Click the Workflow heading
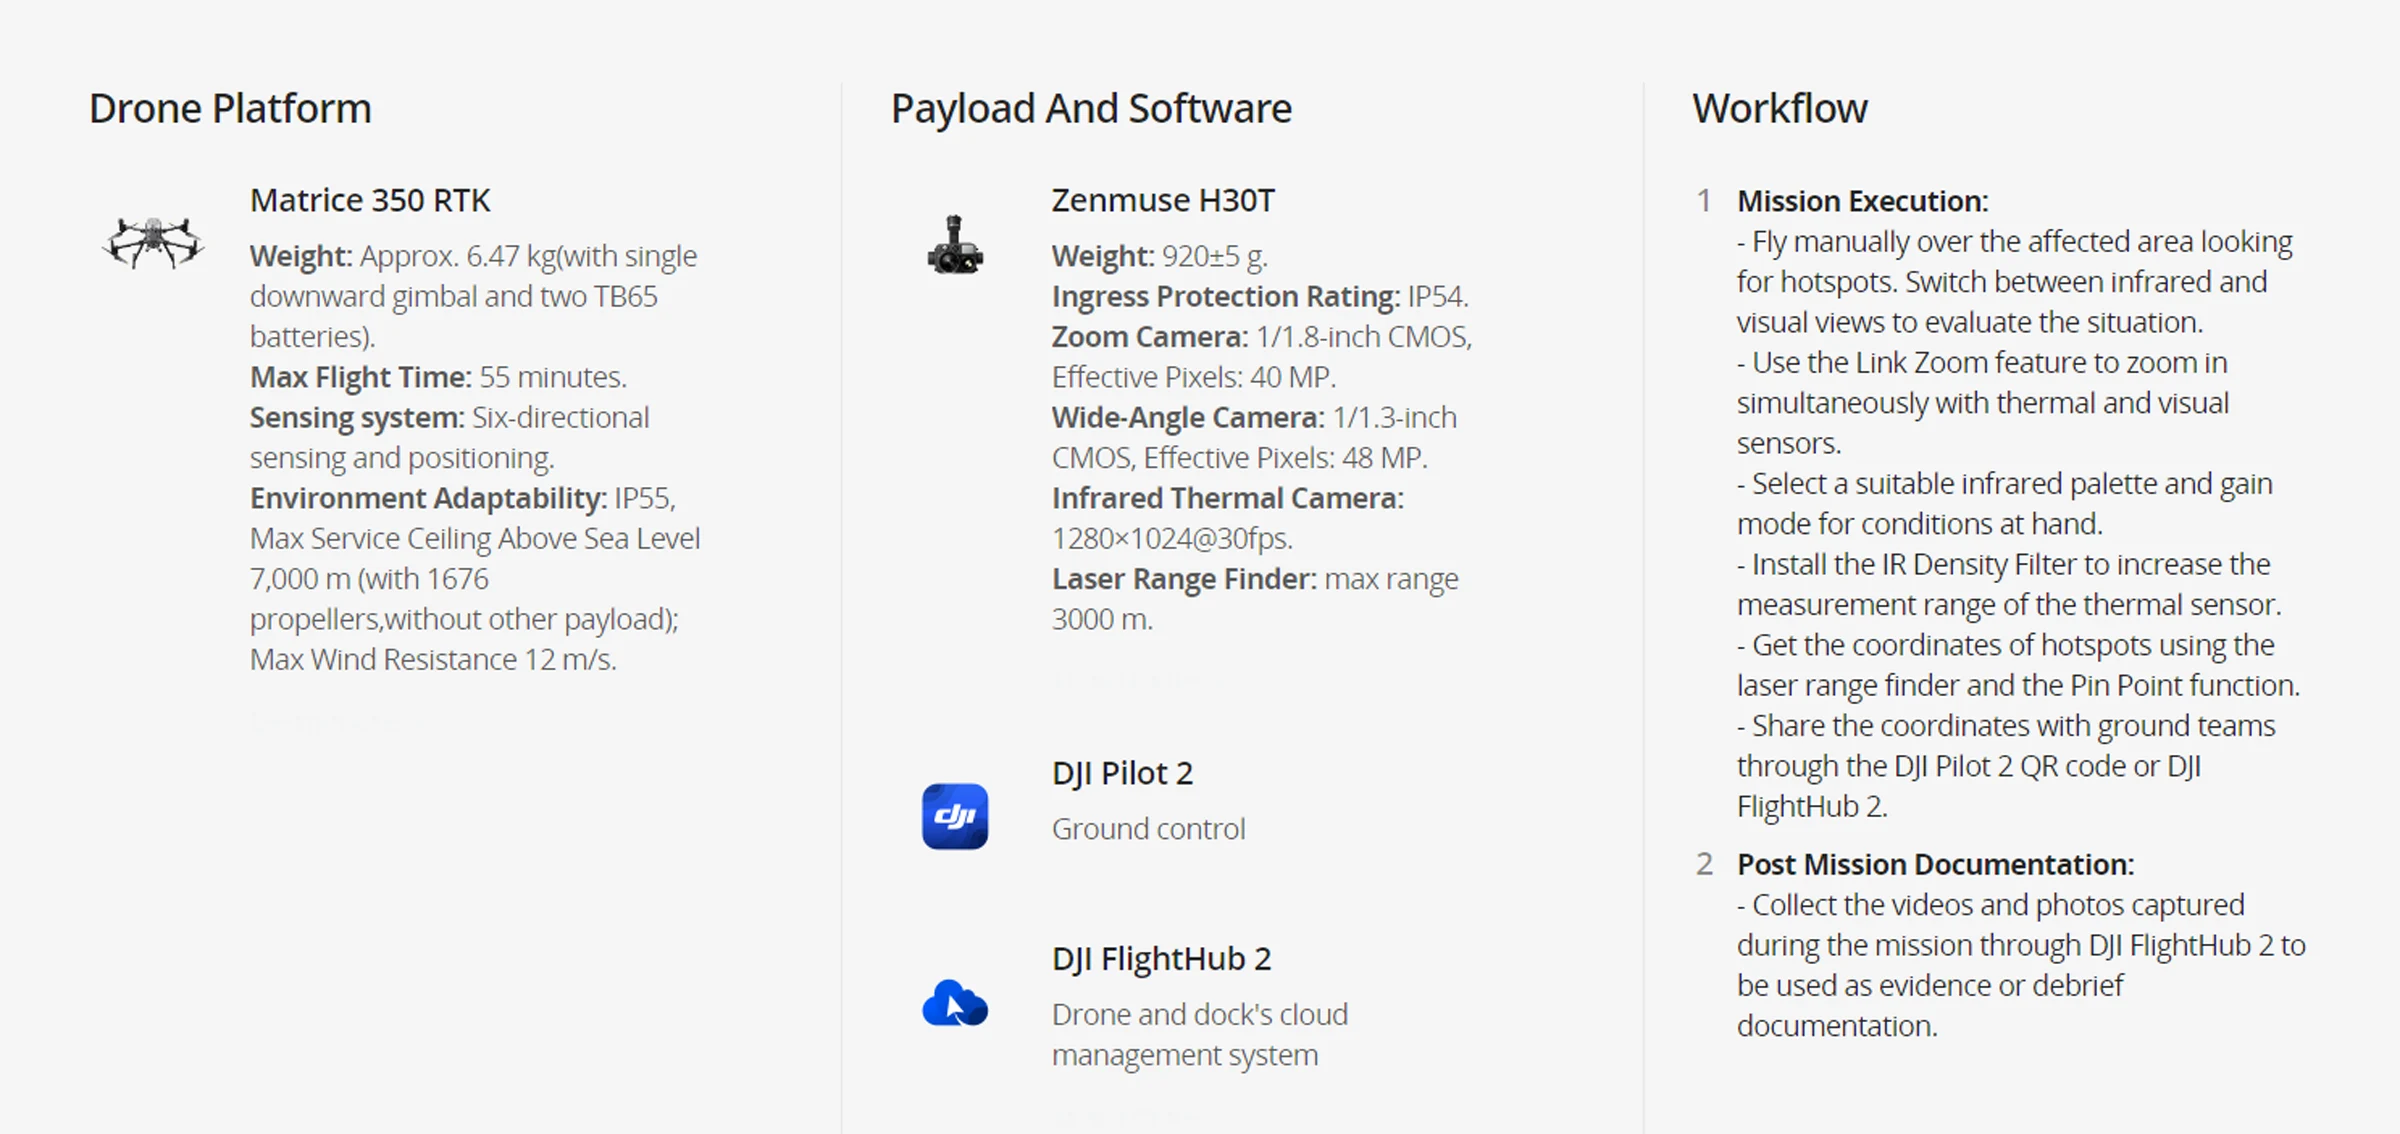This screenshot has height=1134, width=2400. coord(1779,108)
